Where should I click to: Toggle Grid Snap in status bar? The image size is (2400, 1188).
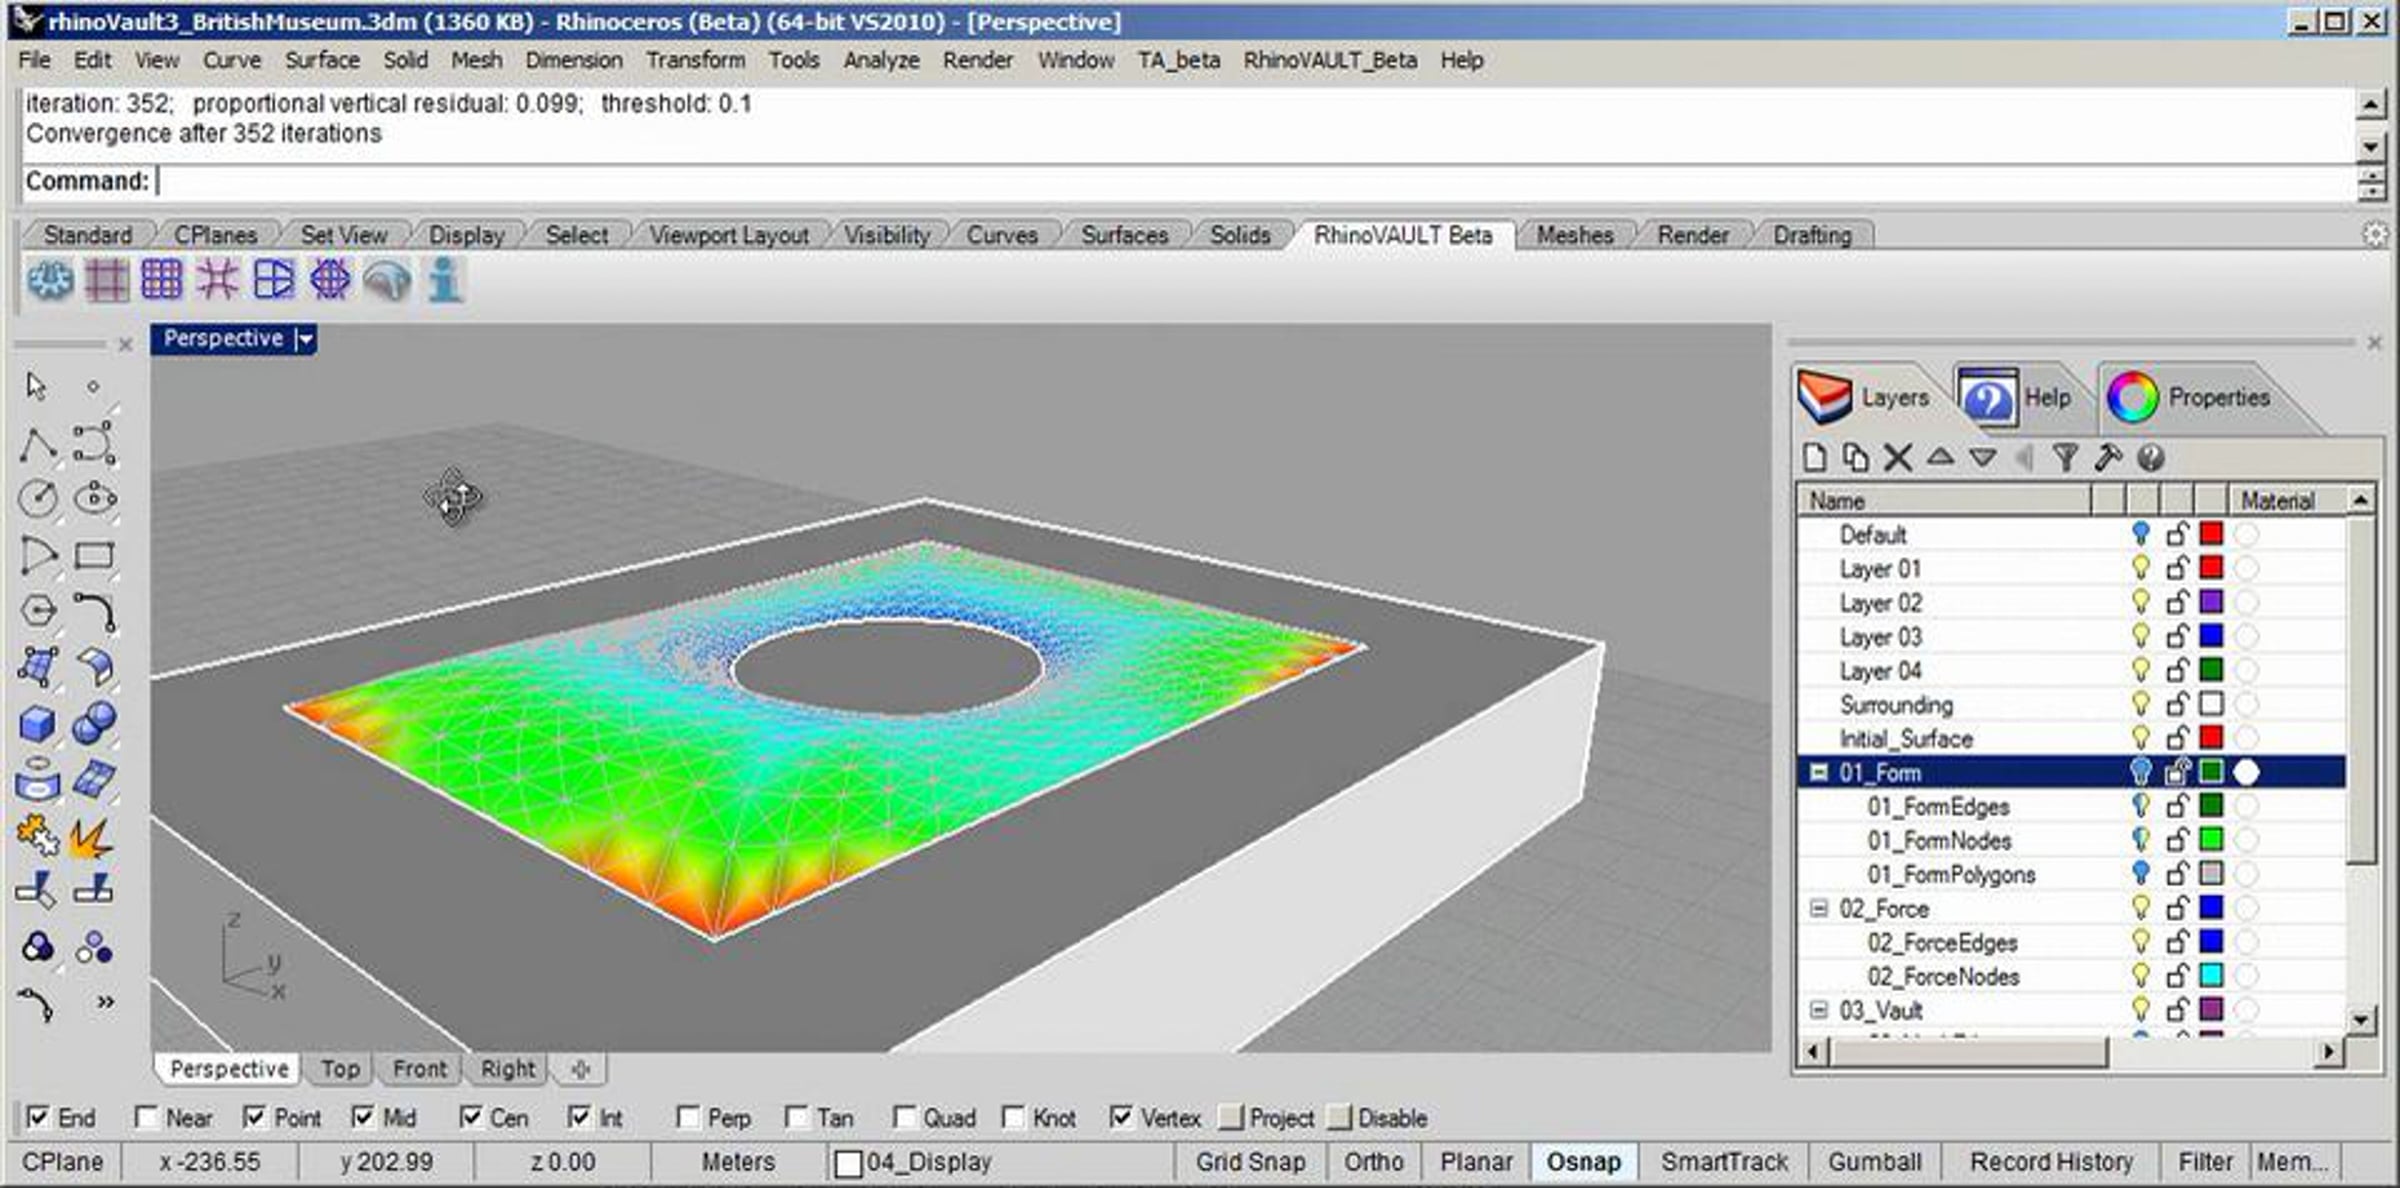(x=1250, y=1162)
